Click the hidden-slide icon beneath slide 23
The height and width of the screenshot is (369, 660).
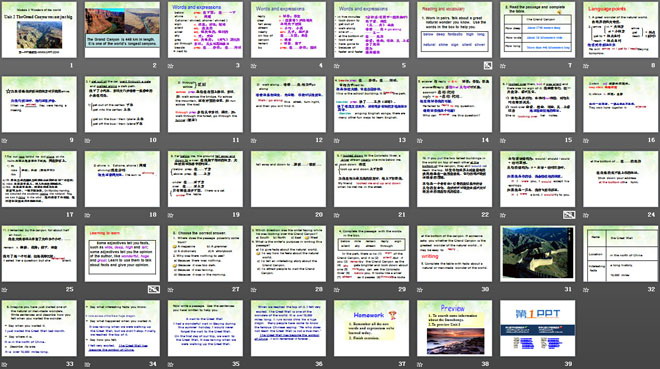tap(569, 215)
